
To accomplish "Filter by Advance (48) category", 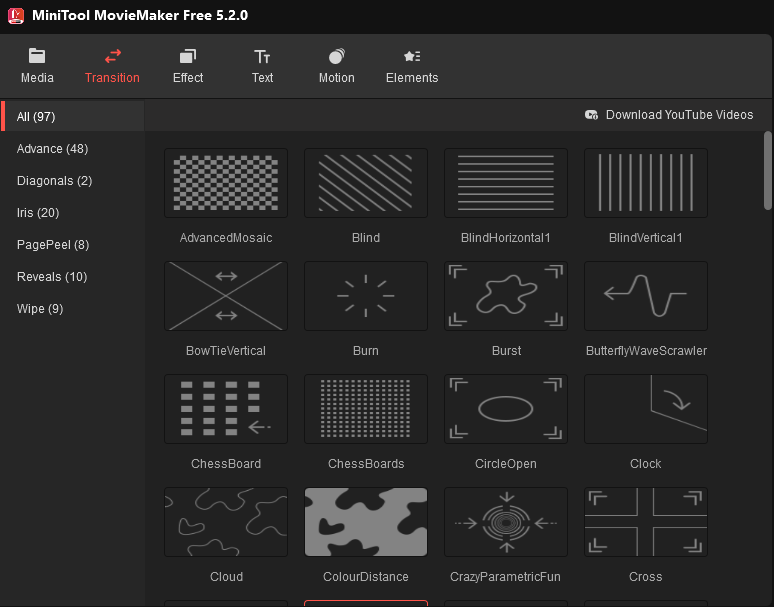I will tap(52, 149).
